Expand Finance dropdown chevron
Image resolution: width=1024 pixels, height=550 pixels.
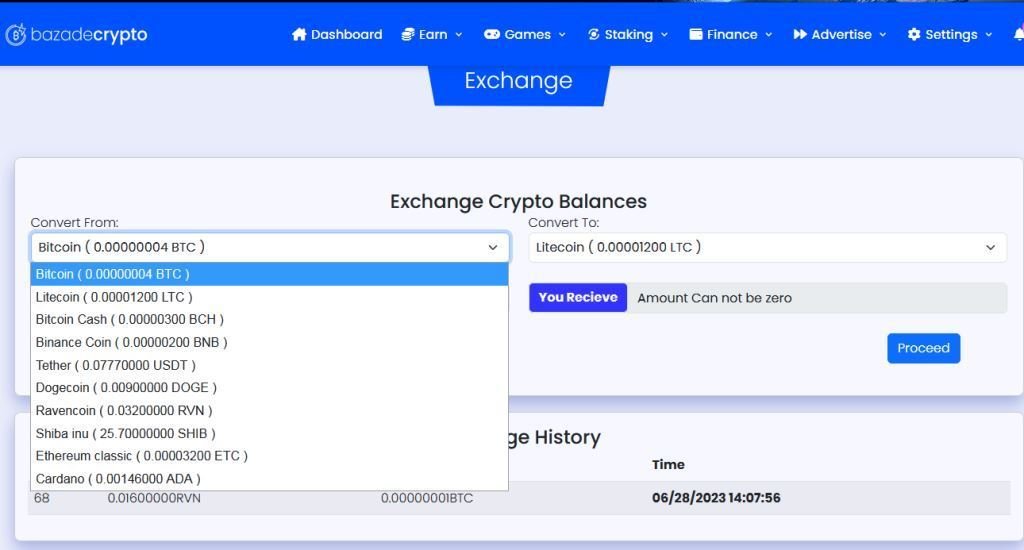coord(769,35)
